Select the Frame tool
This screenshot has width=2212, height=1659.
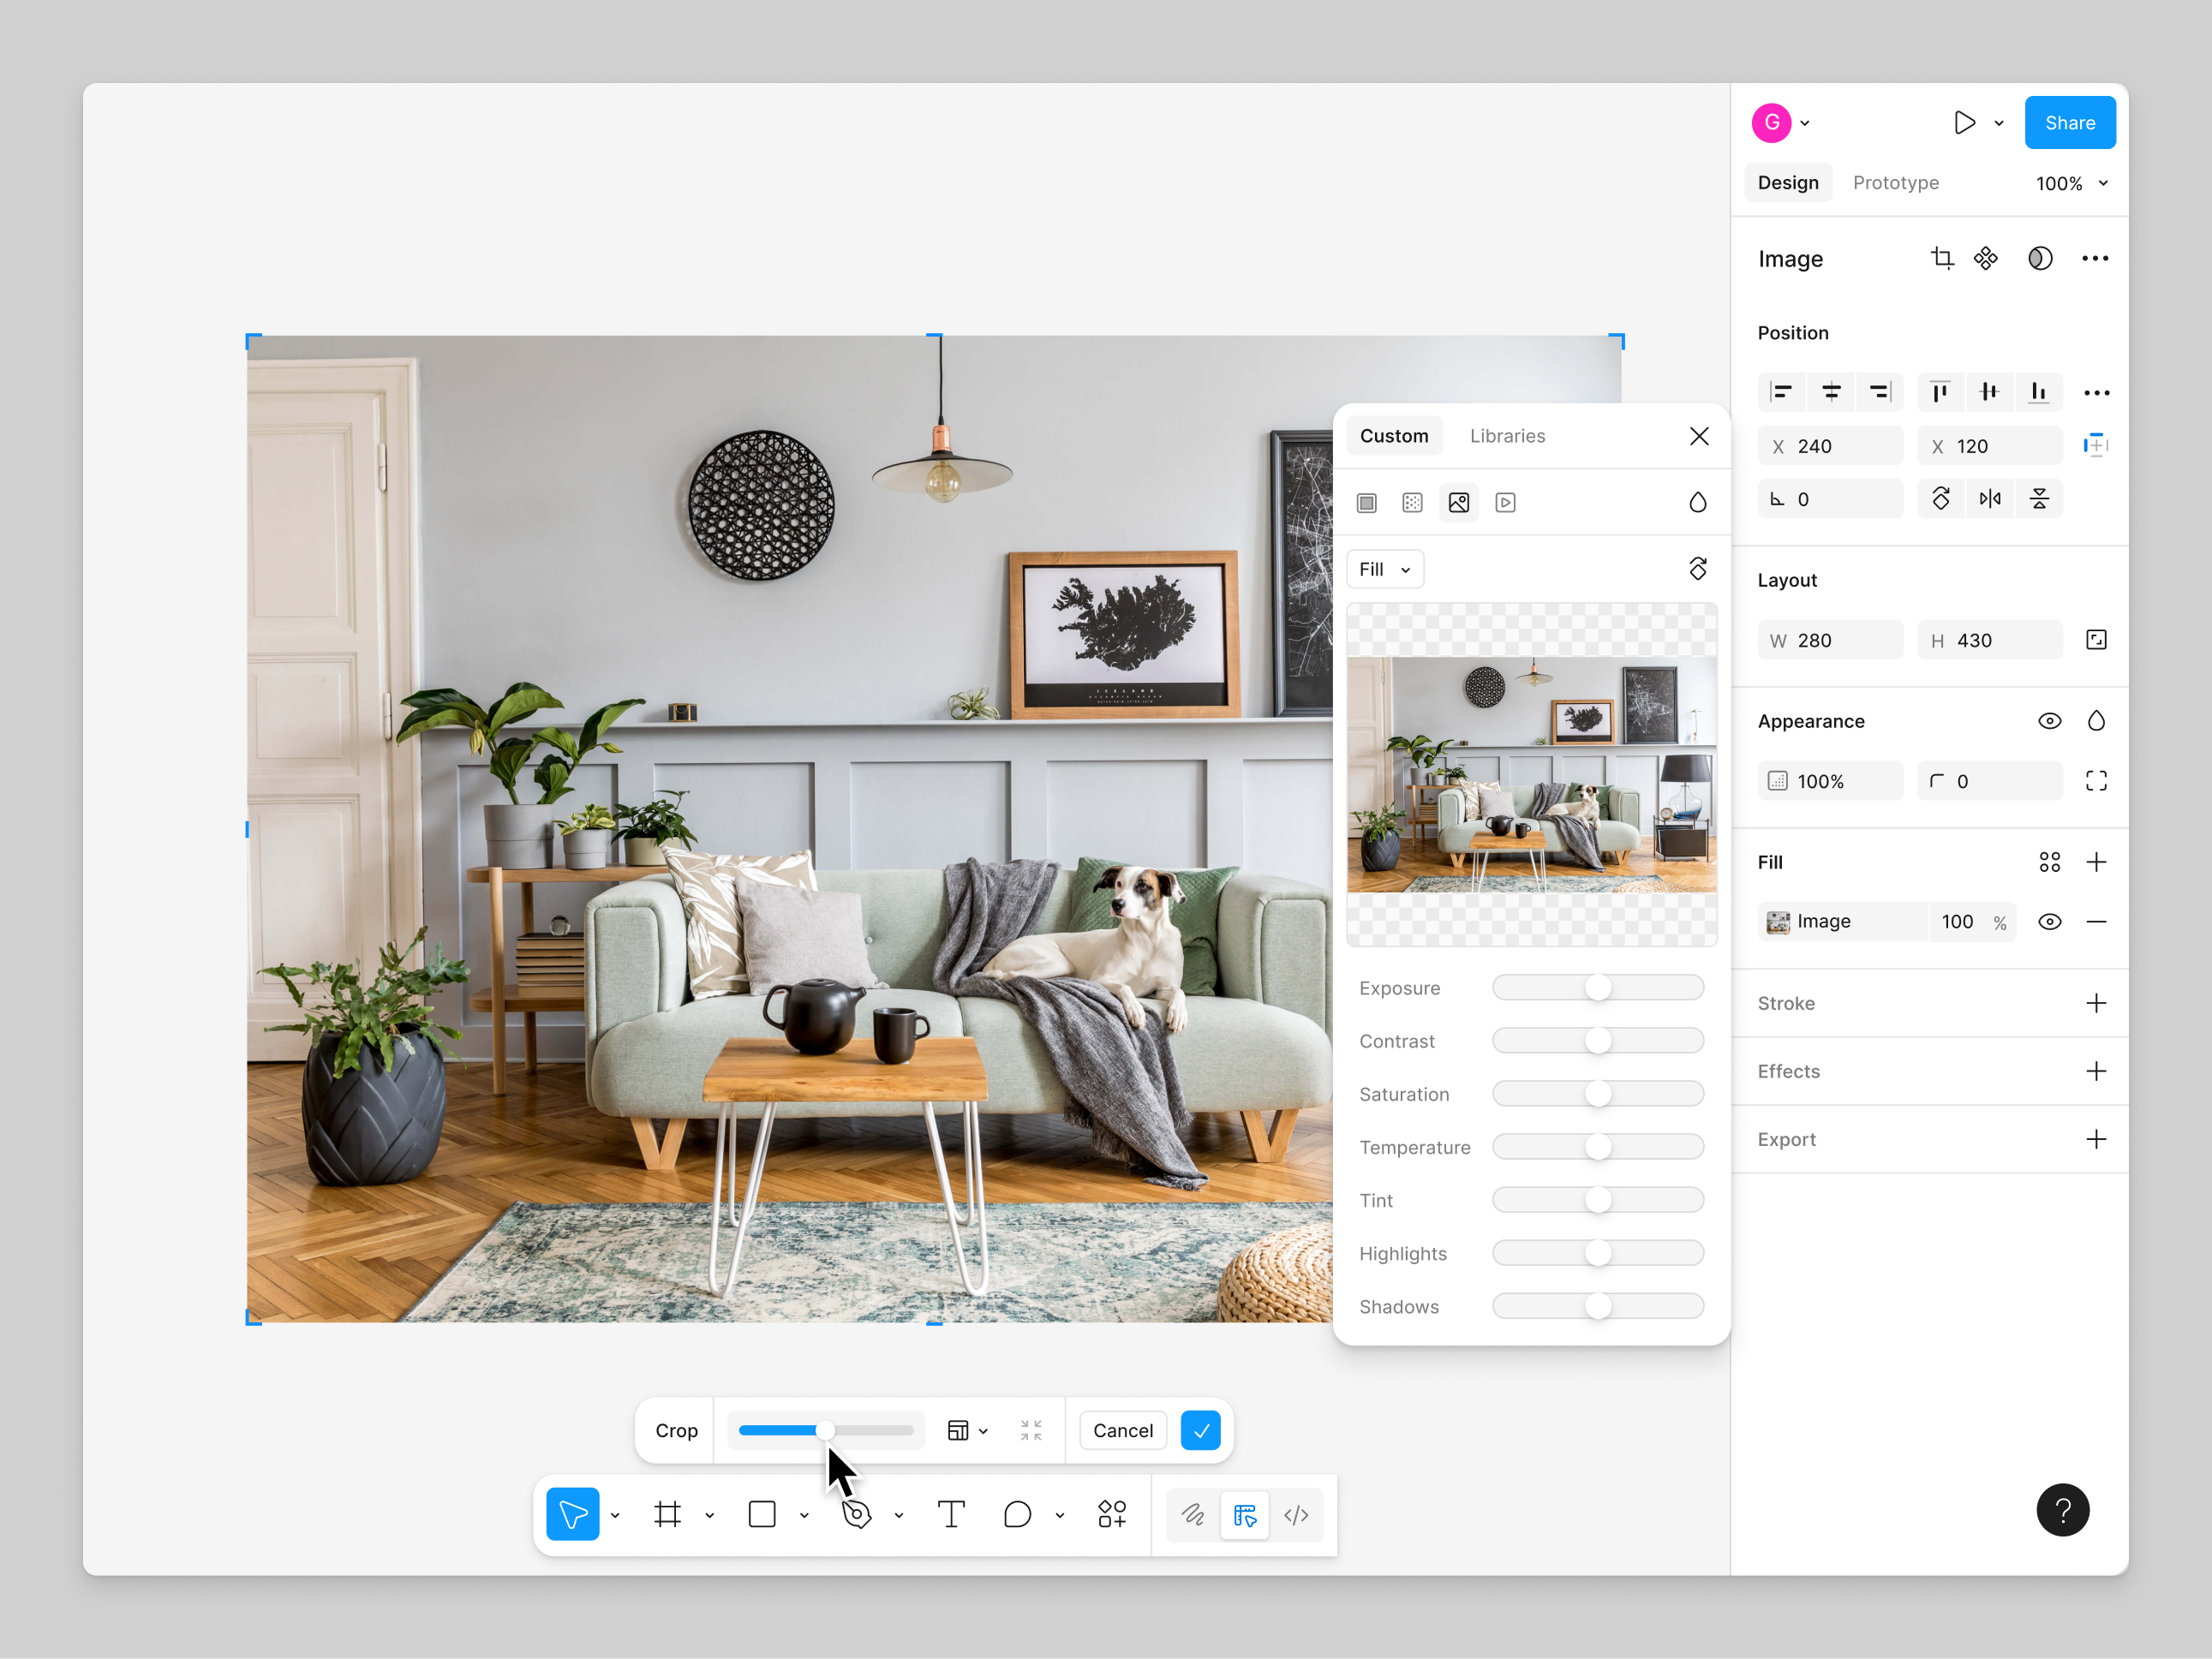668,1514
